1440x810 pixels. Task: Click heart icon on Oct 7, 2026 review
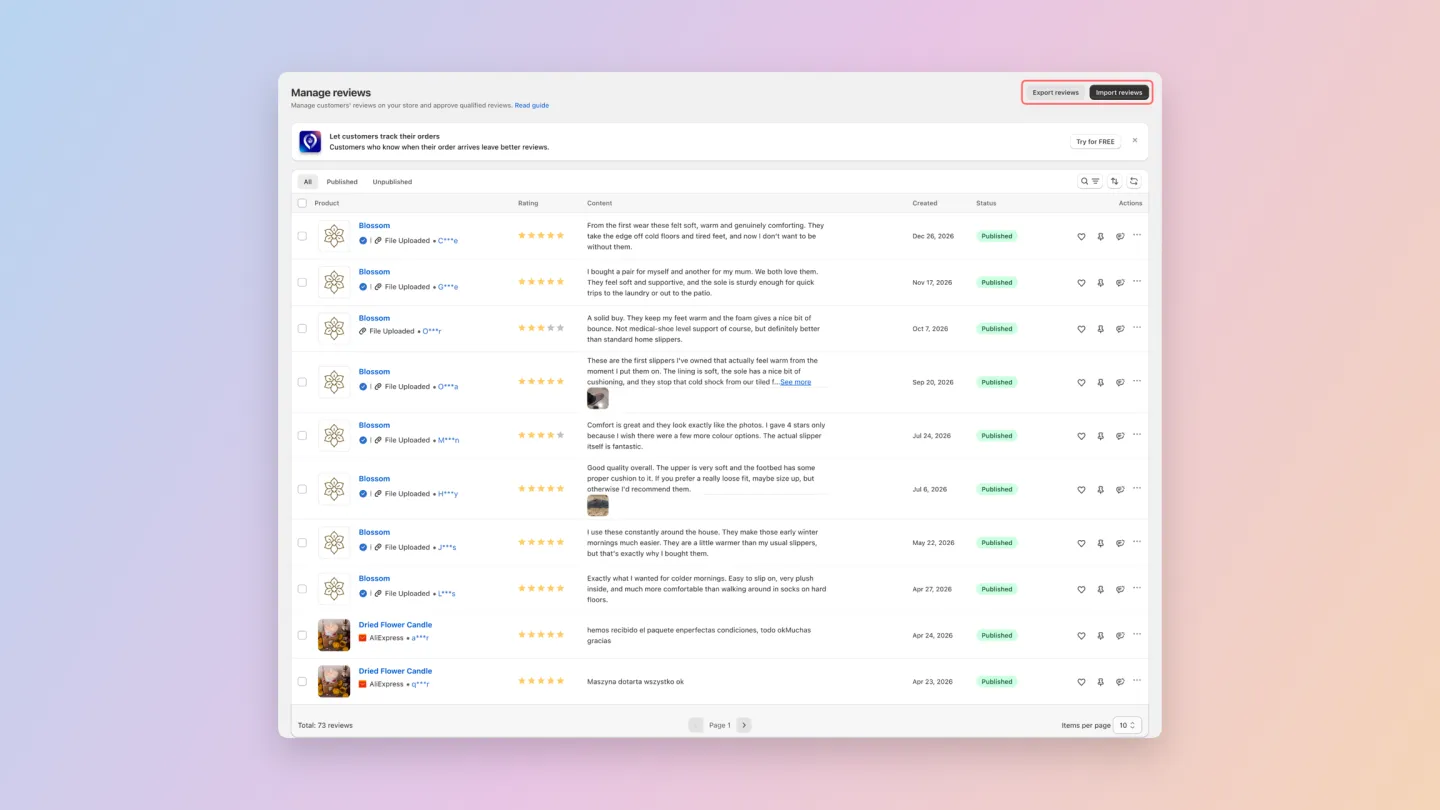click(x=1081, y=329)
